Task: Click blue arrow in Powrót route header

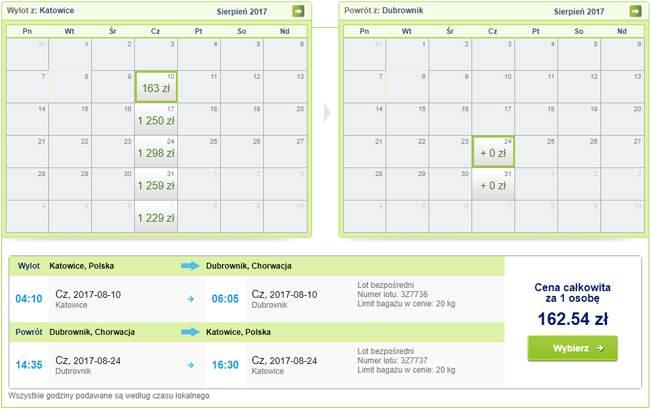Action: 191,331
